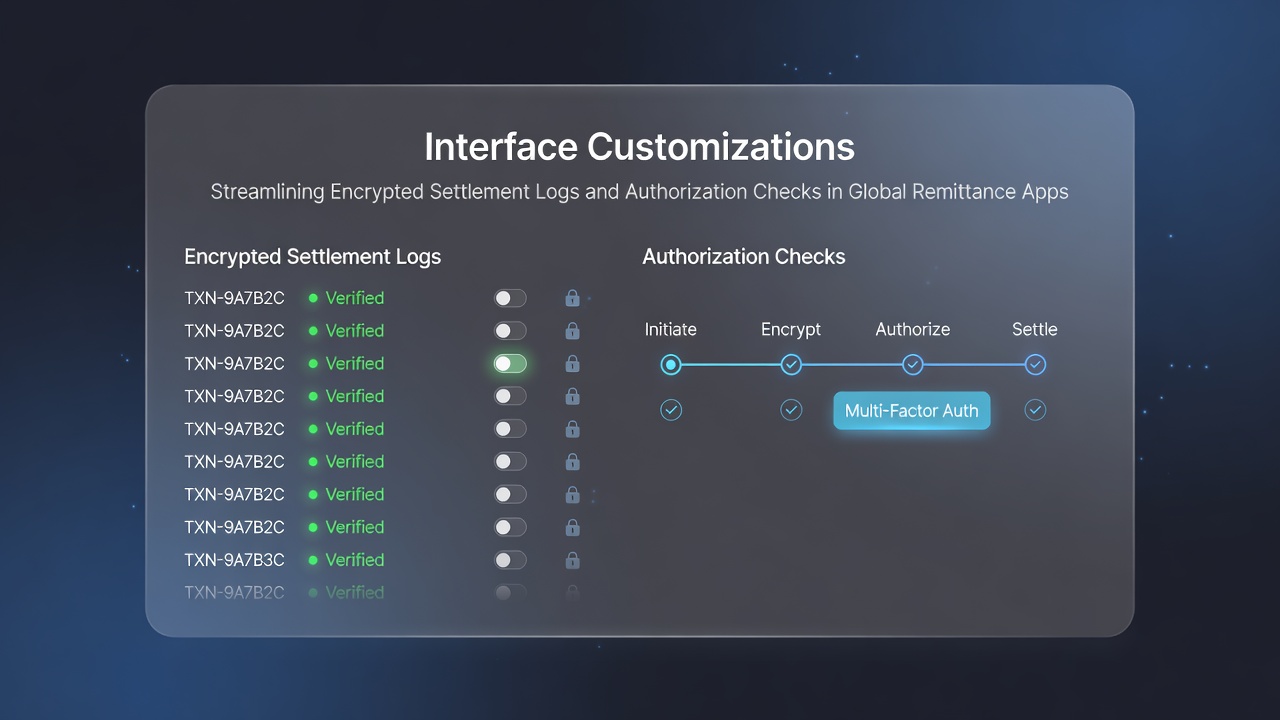The width and height of the screenshot is (1280, 720).
Task: Select the Settle step node on the timeline
Action: coord(1035,364)
